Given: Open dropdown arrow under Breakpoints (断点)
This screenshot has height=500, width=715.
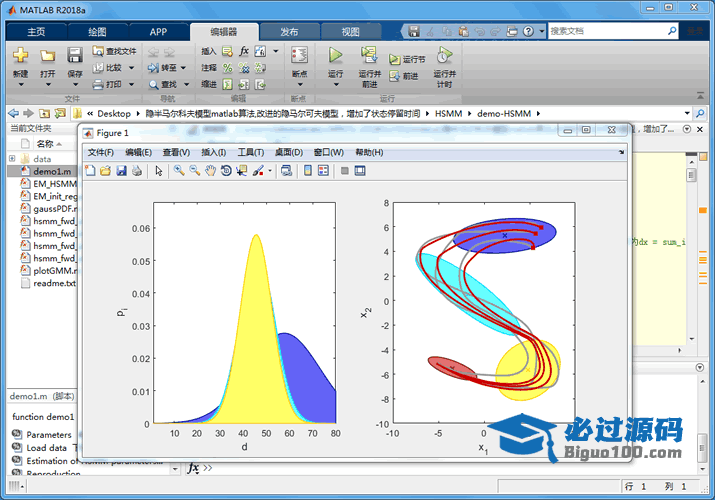Looking at the screenshot, I should pos(300,84).
